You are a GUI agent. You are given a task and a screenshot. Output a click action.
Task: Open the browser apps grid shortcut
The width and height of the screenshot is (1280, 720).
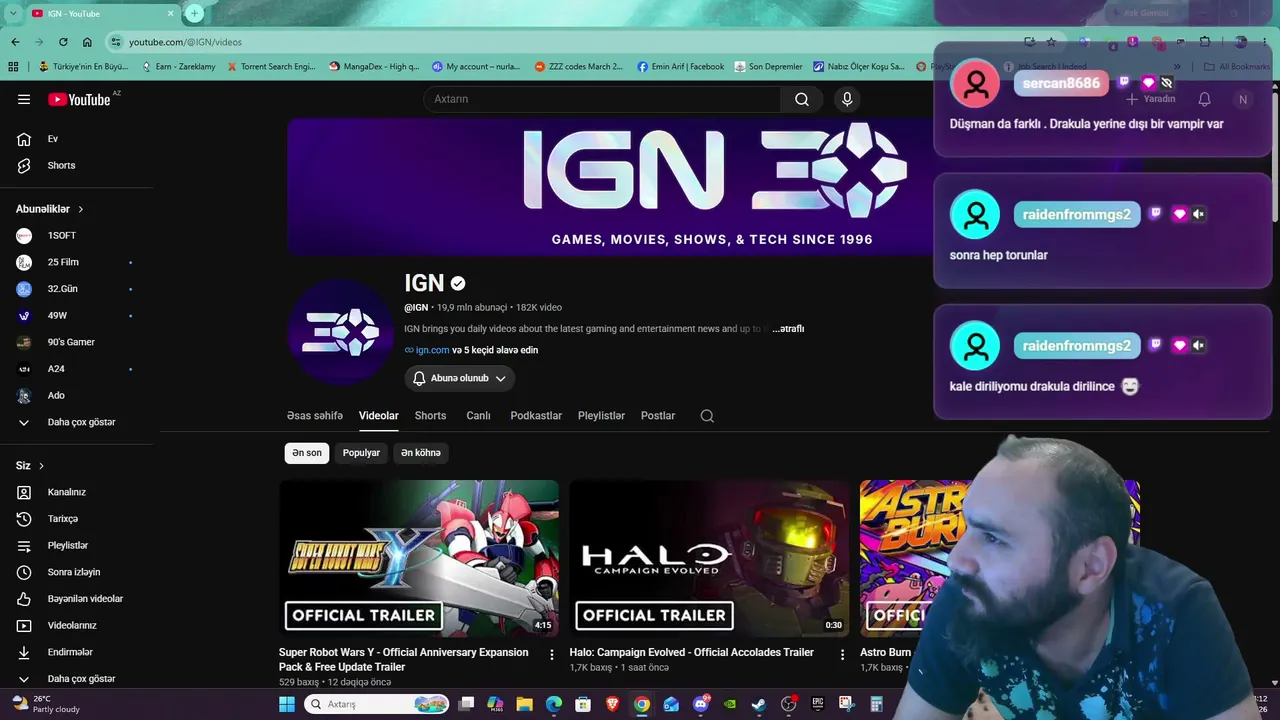tap(13, 67)
